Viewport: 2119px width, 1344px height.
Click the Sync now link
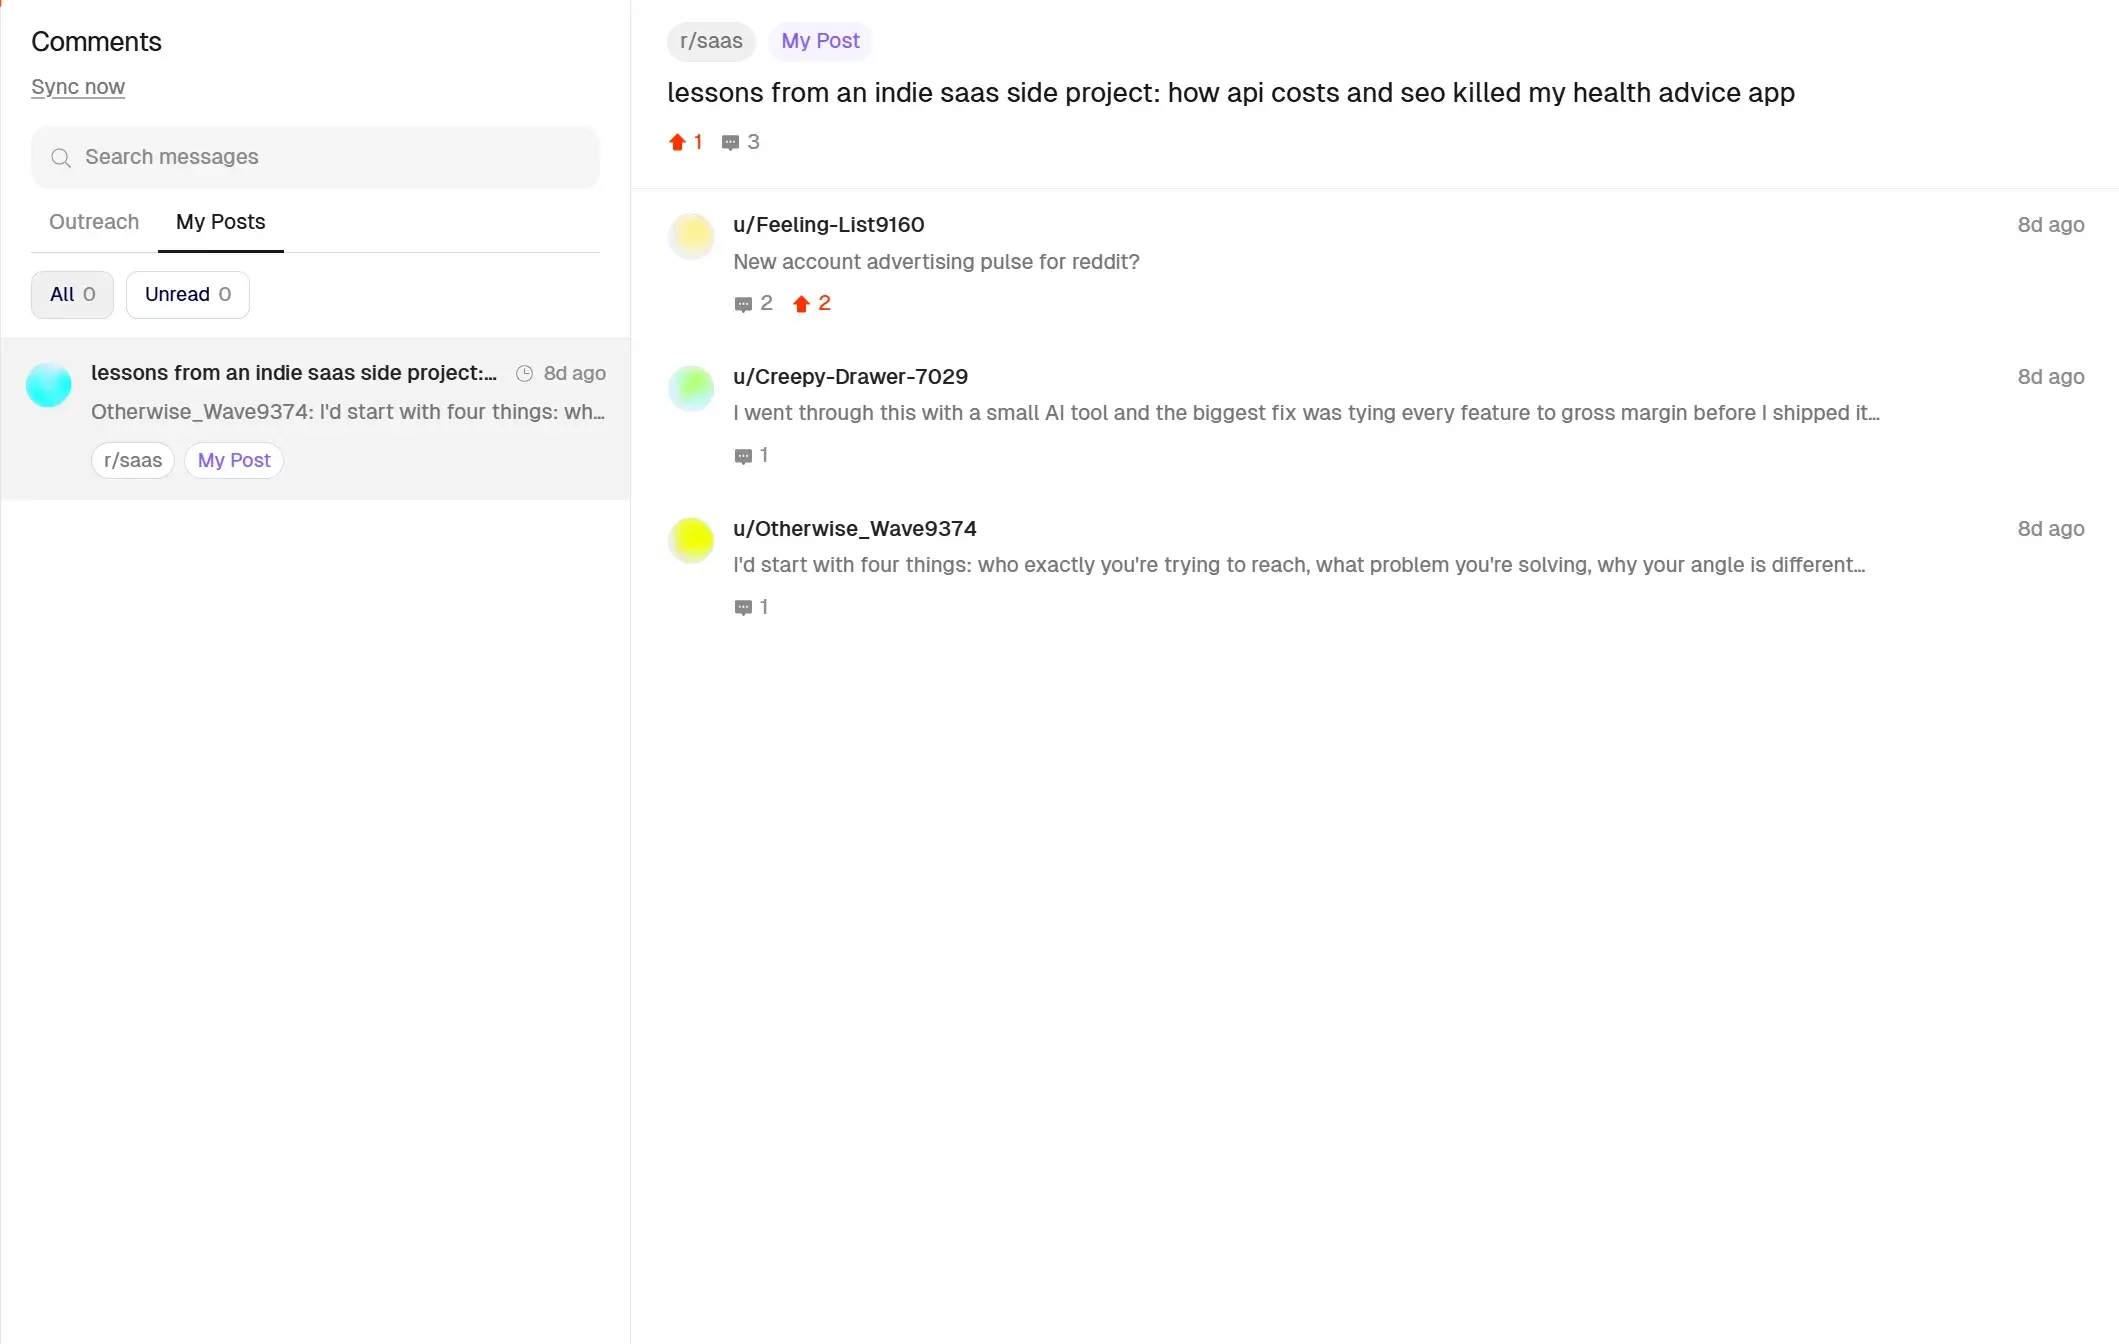[78, 87]
